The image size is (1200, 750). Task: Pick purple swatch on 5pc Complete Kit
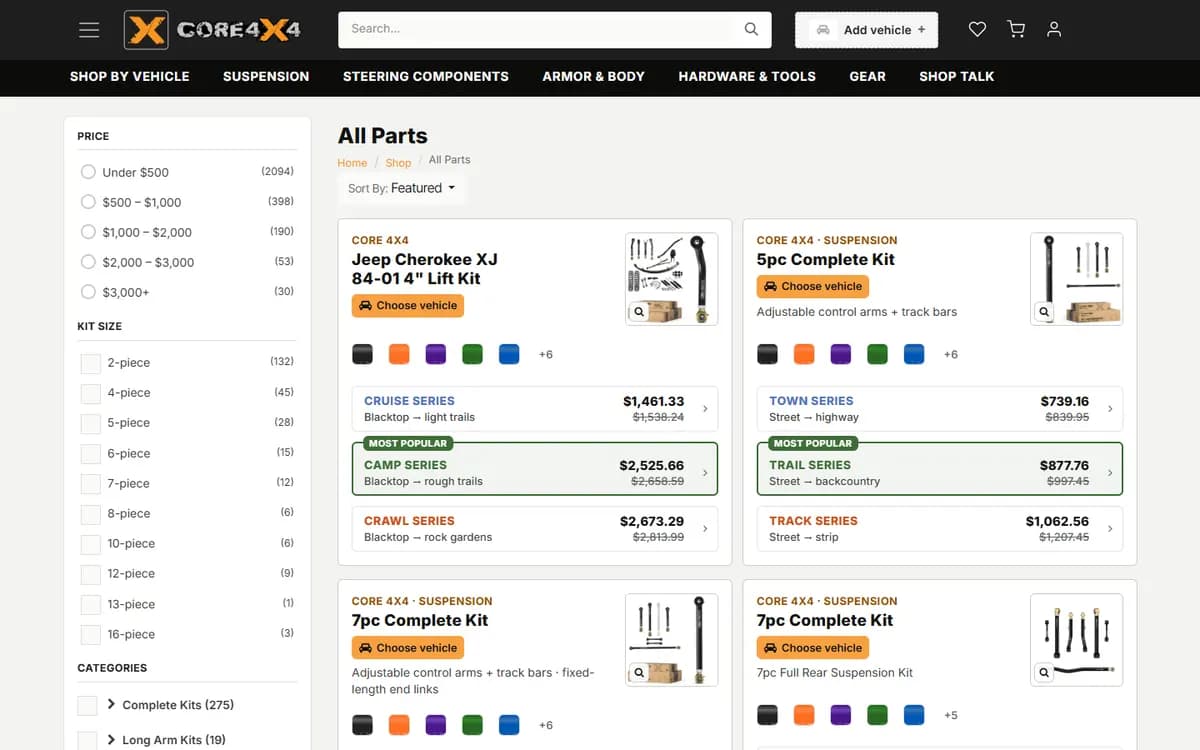coord(841,354)
